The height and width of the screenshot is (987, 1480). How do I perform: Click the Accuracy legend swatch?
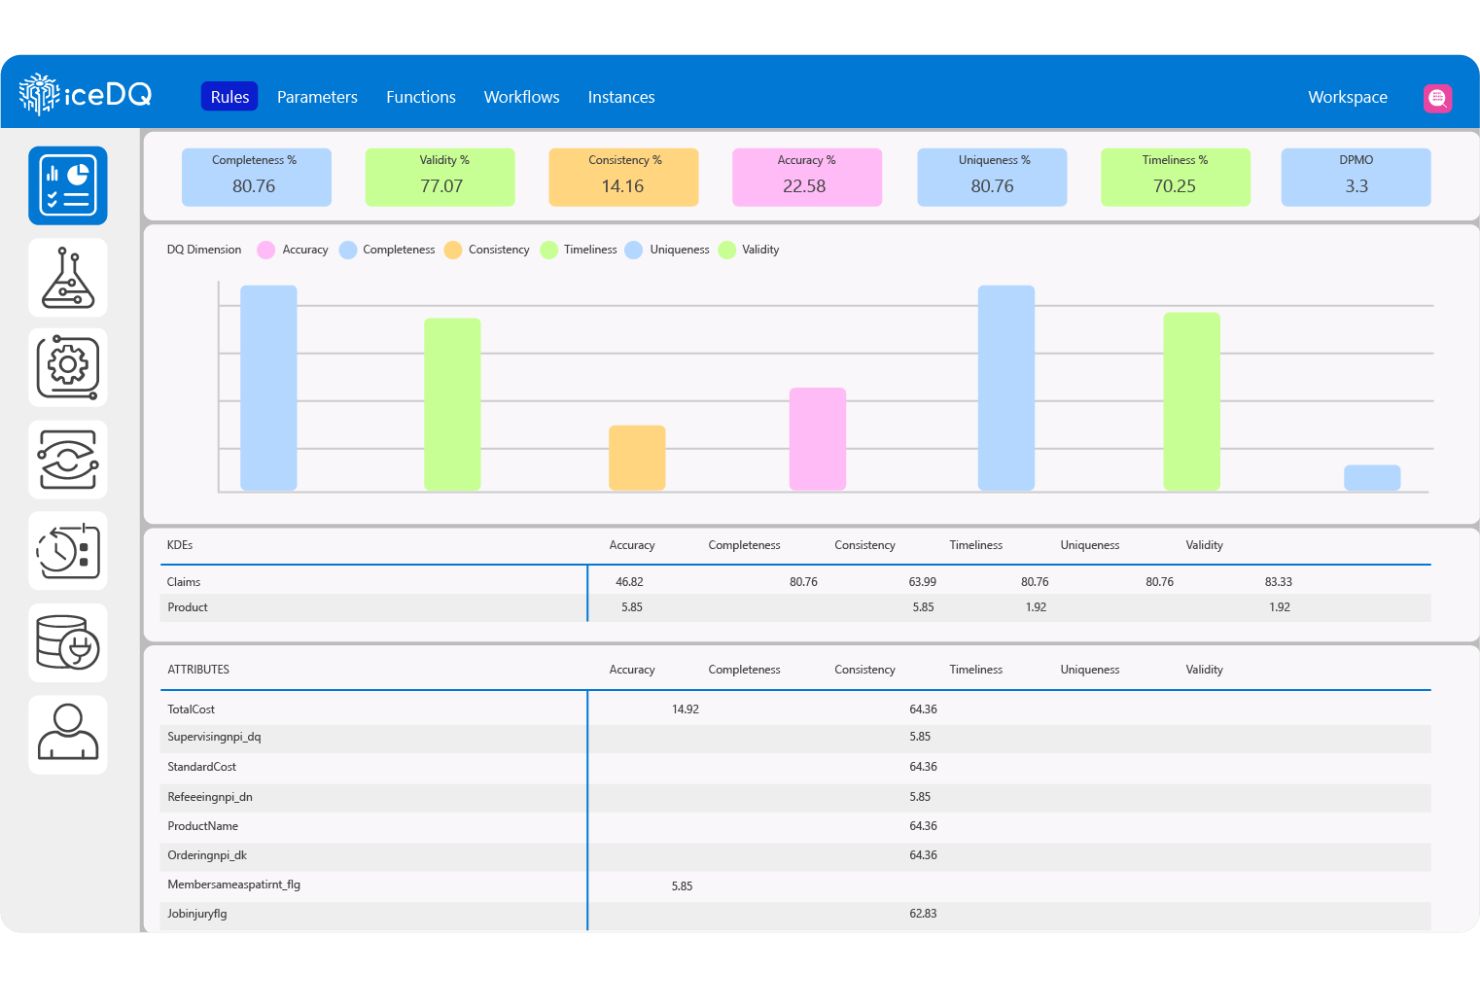click(x=266, y=250)
